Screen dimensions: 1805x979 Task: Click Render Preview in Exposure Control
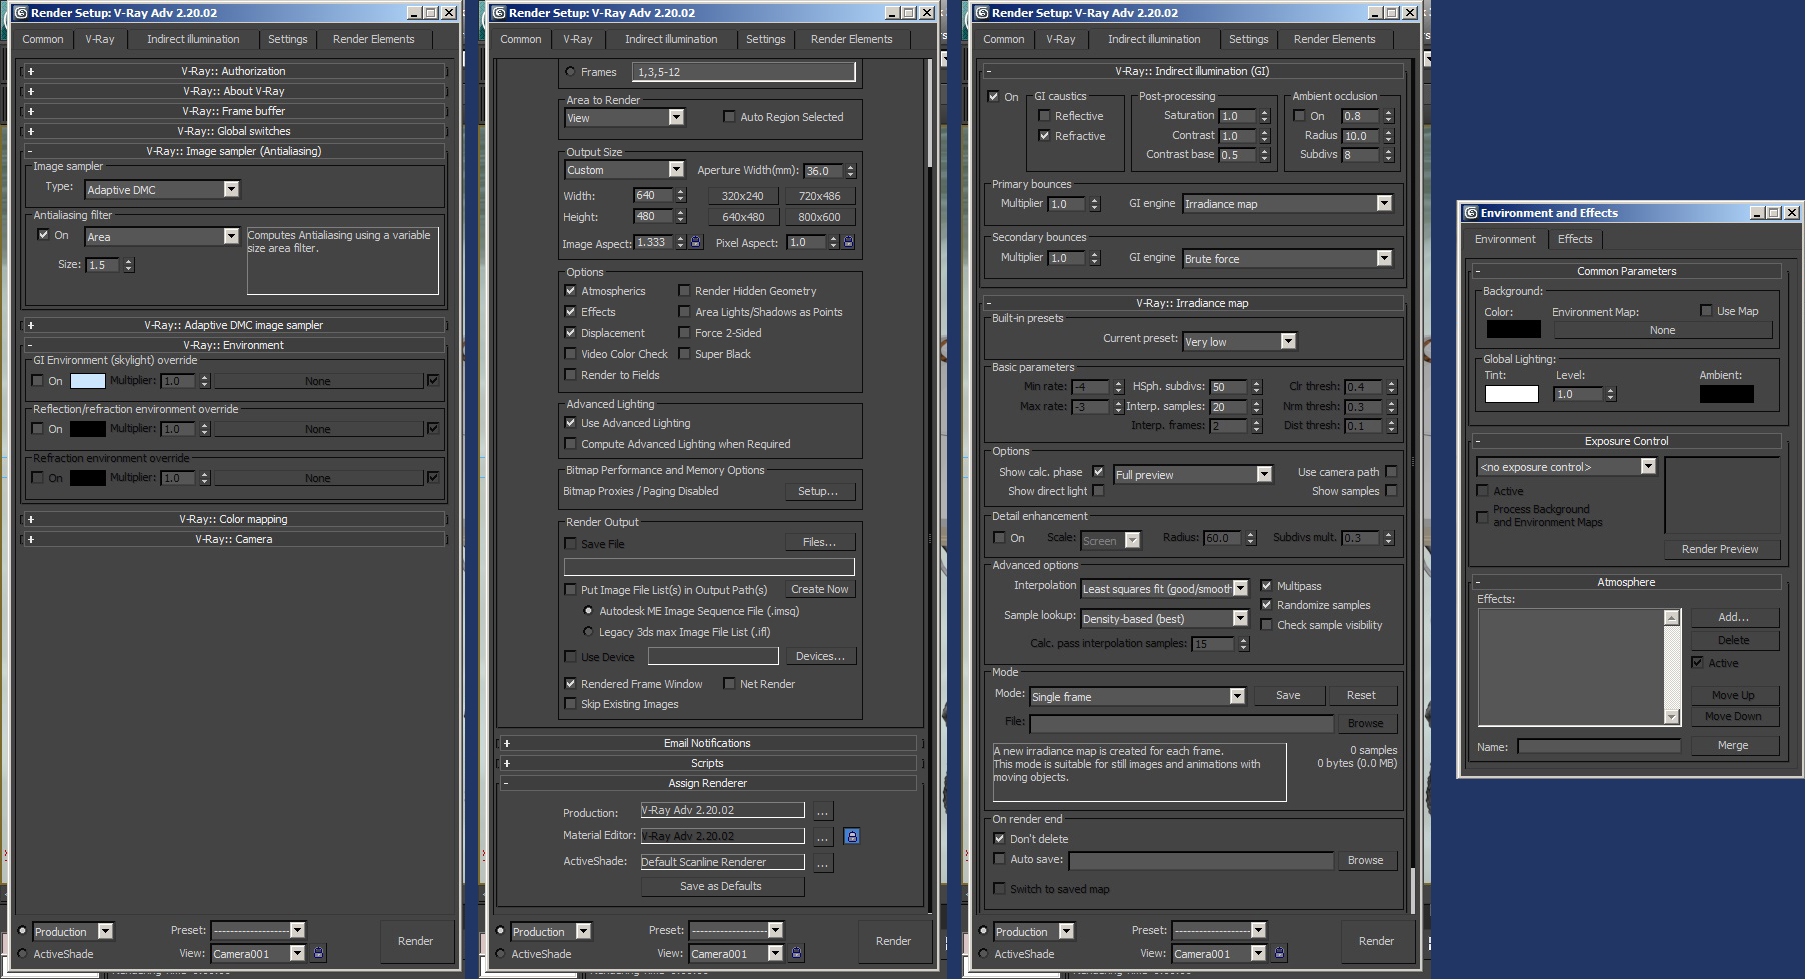(x=1720, y=549)
